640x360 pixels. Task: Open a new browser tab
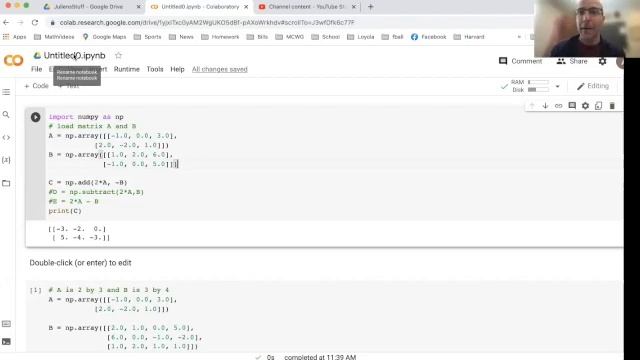tap(370, 7)
